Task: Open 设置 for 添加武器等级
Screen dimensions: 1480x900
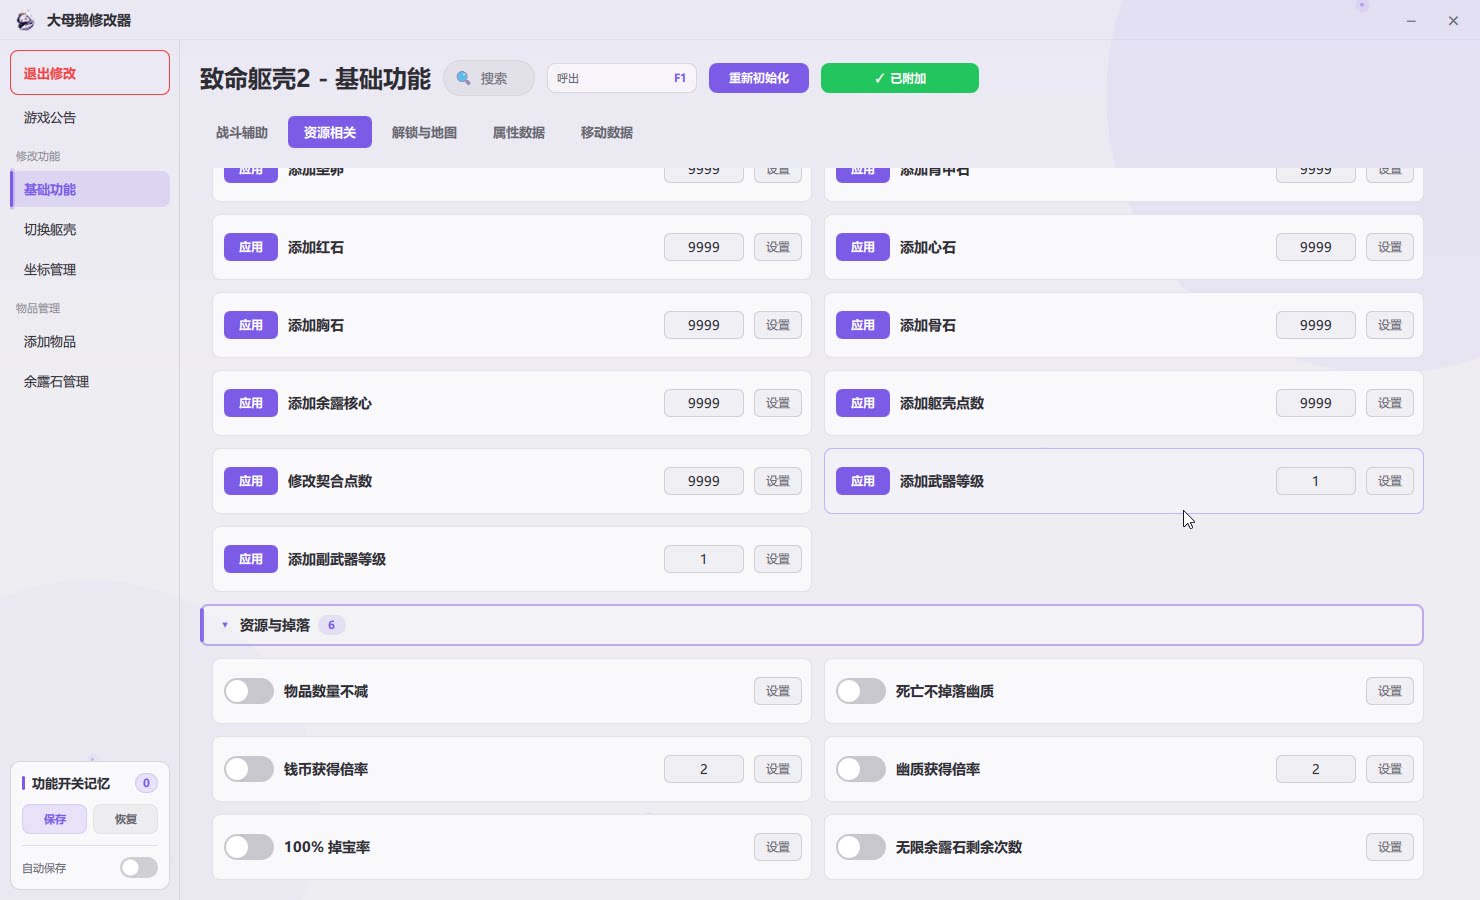Action: pos(1390,481)
